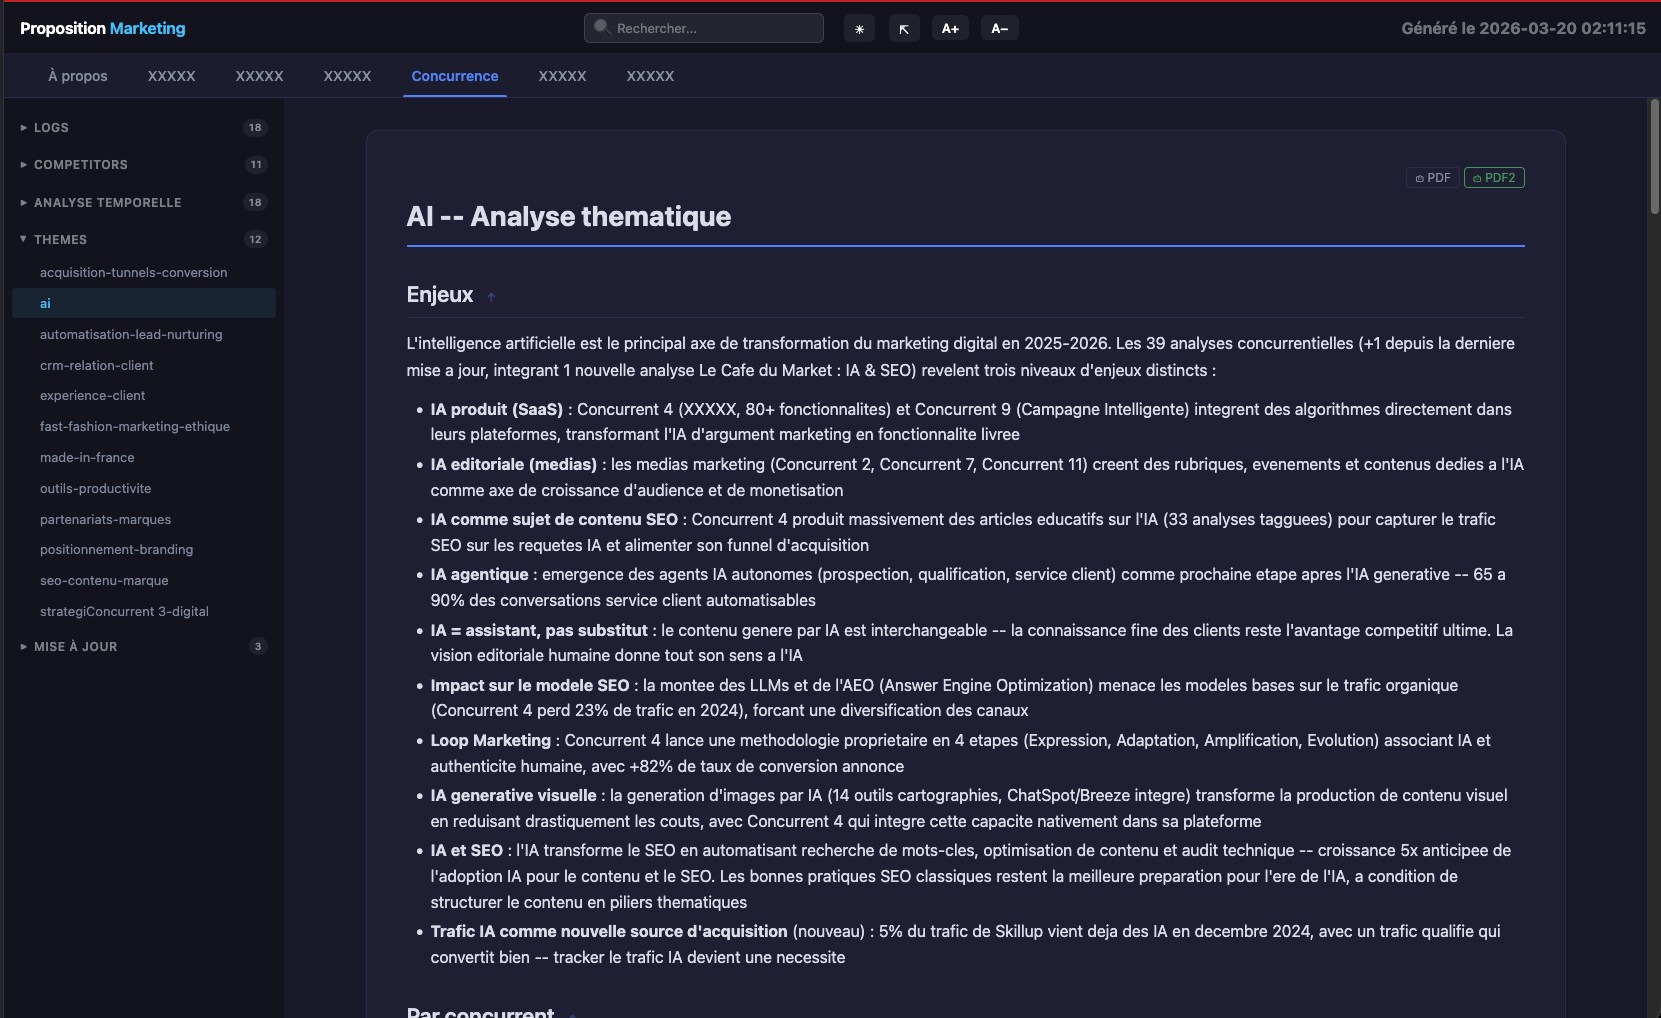Expand the MISE À JOUR section

coord(76,647)
